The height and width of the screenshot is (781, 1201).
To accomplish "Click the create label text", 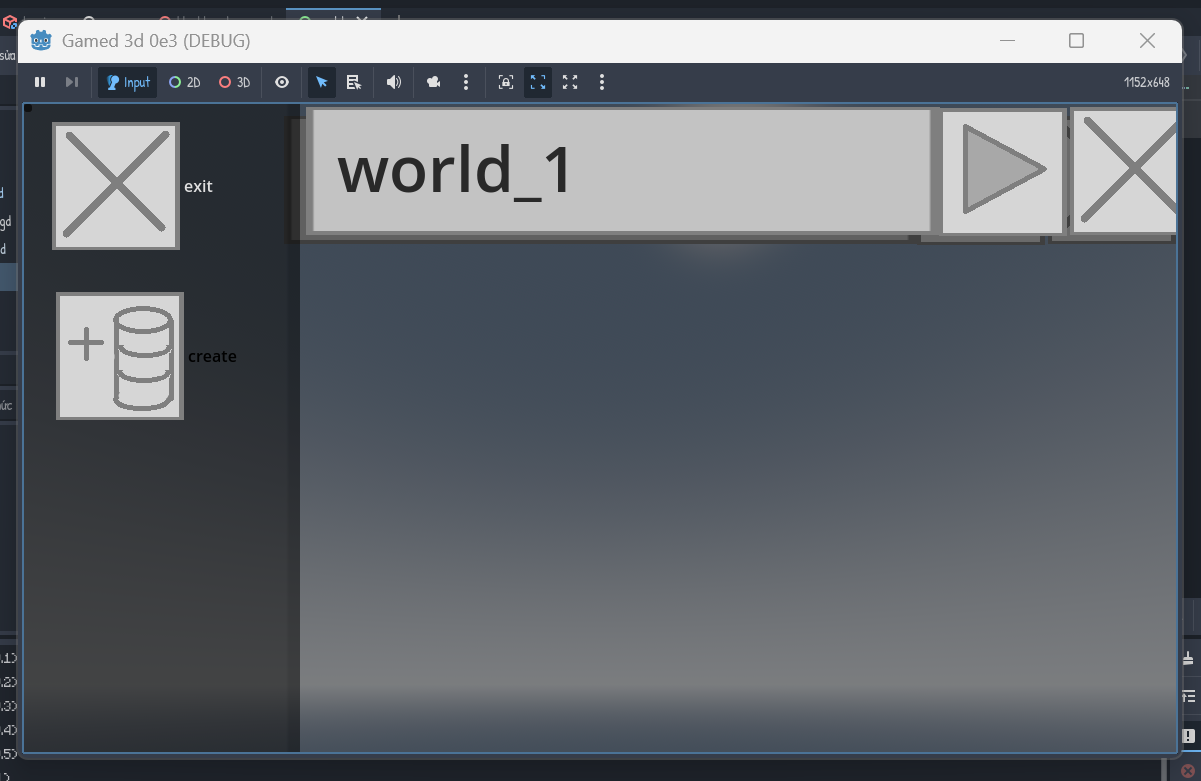I will [212, 357].
